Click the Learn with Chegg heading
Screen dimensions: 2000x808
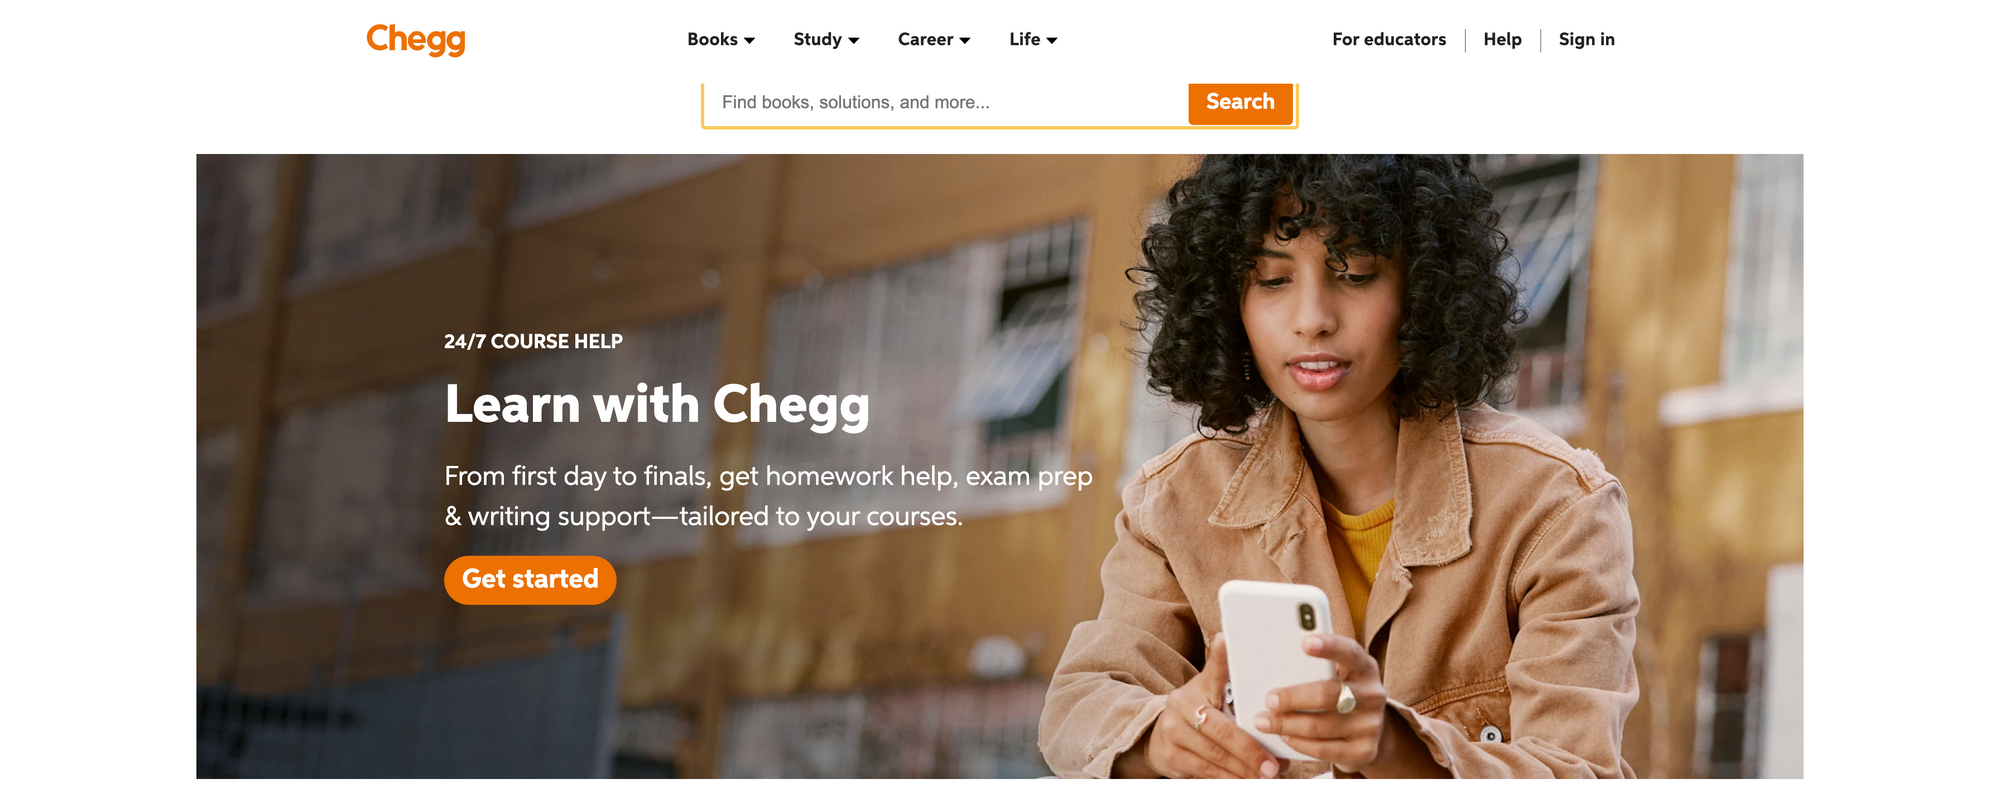pyautogui.click(x=657, y=405)
